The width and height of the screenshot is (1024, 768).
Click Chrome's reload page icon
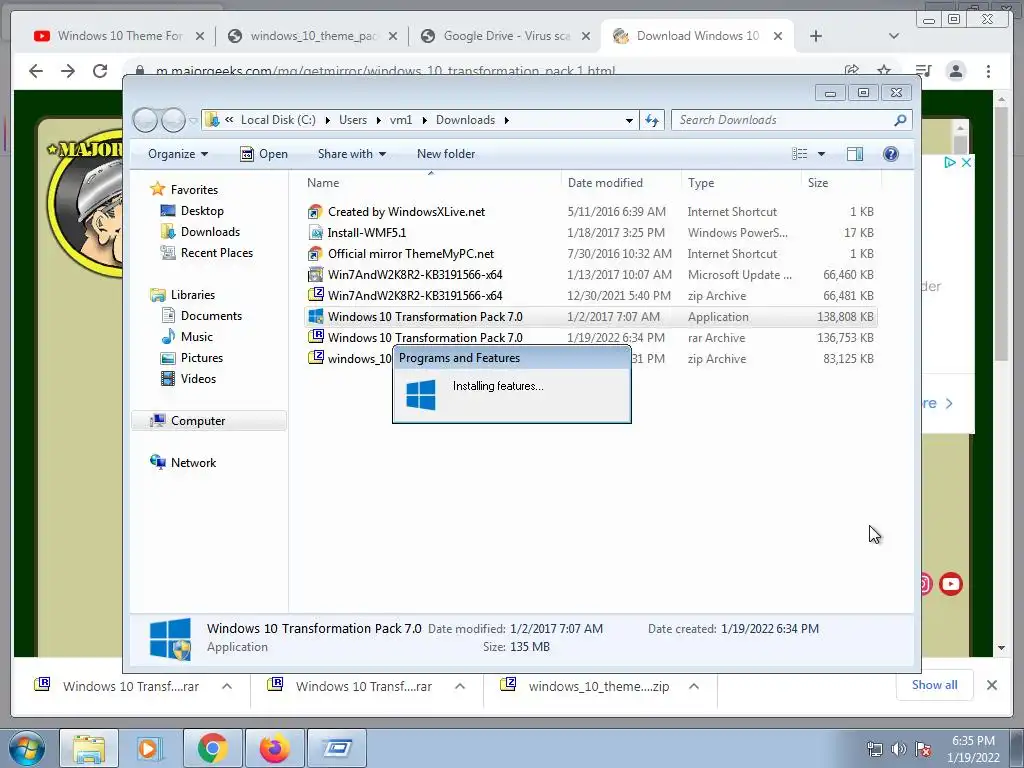[x=99, y=71]
